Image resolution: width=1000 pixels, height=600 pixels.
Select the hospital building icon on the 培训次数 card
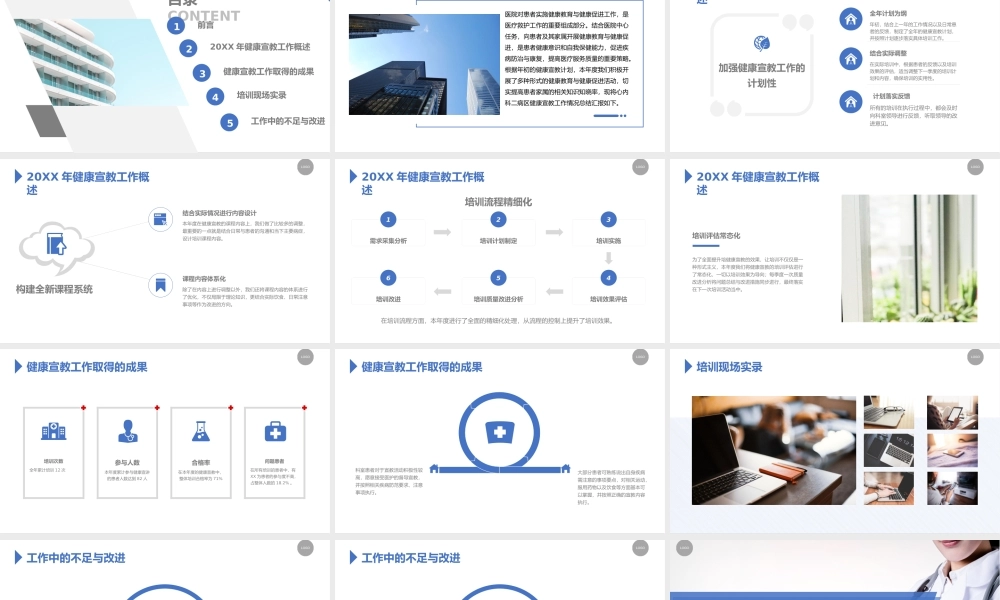point(53,430)
